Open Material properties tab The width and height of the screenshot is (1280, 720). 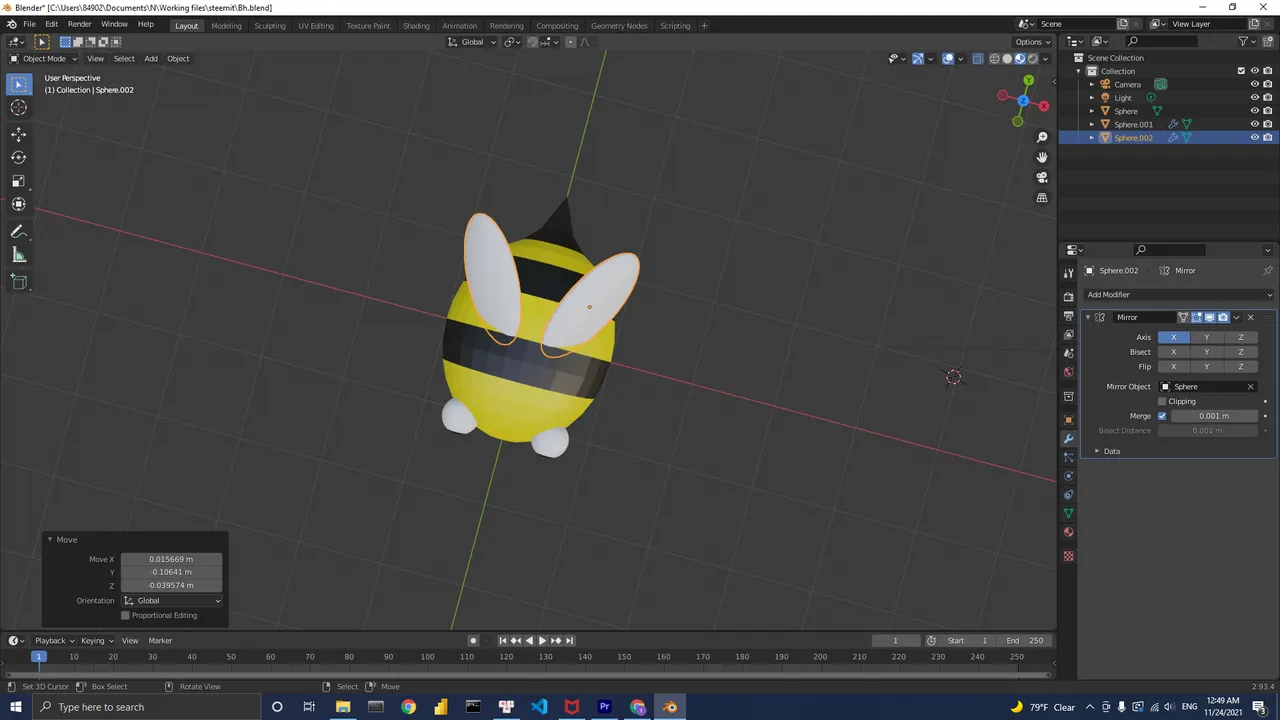pyautogui.click(x=1069, y=532)
